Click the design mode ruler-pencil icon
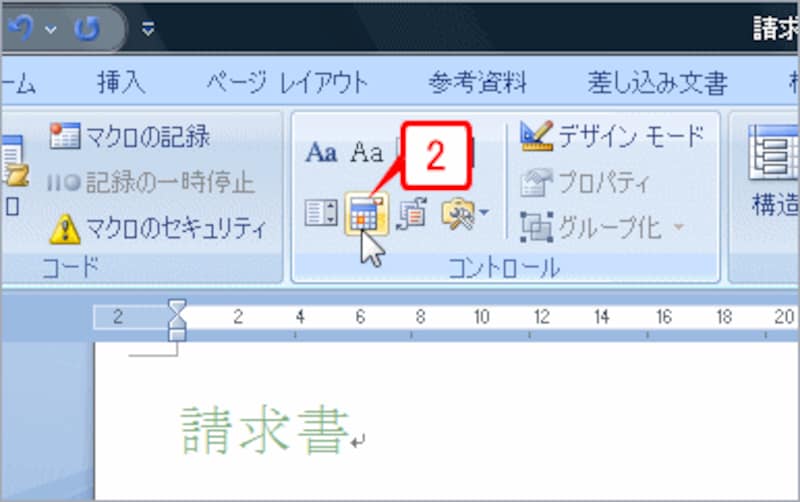Image resolution: width=800 pixels, height=502 pixels. coord(536,136)
